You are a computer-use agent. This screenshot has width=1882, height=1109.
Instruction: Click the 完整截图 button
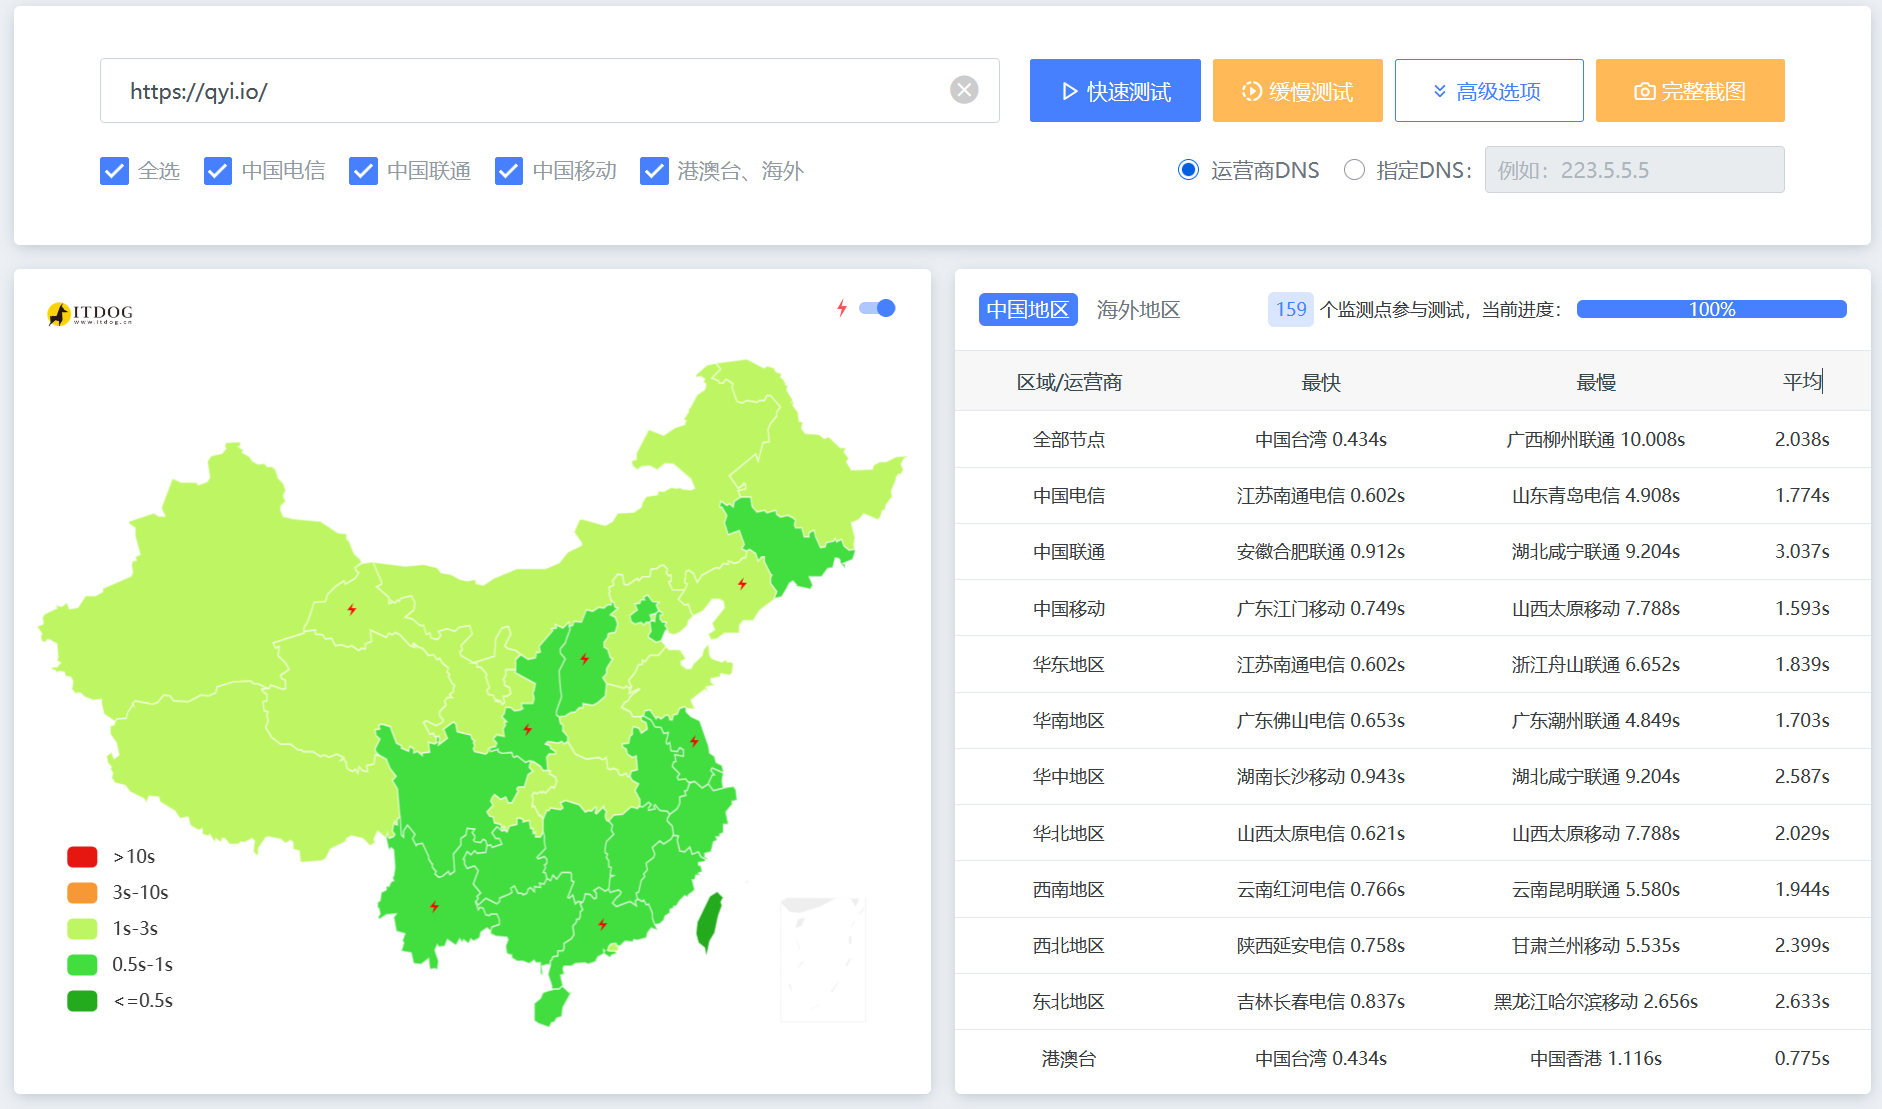point(1689,91)
